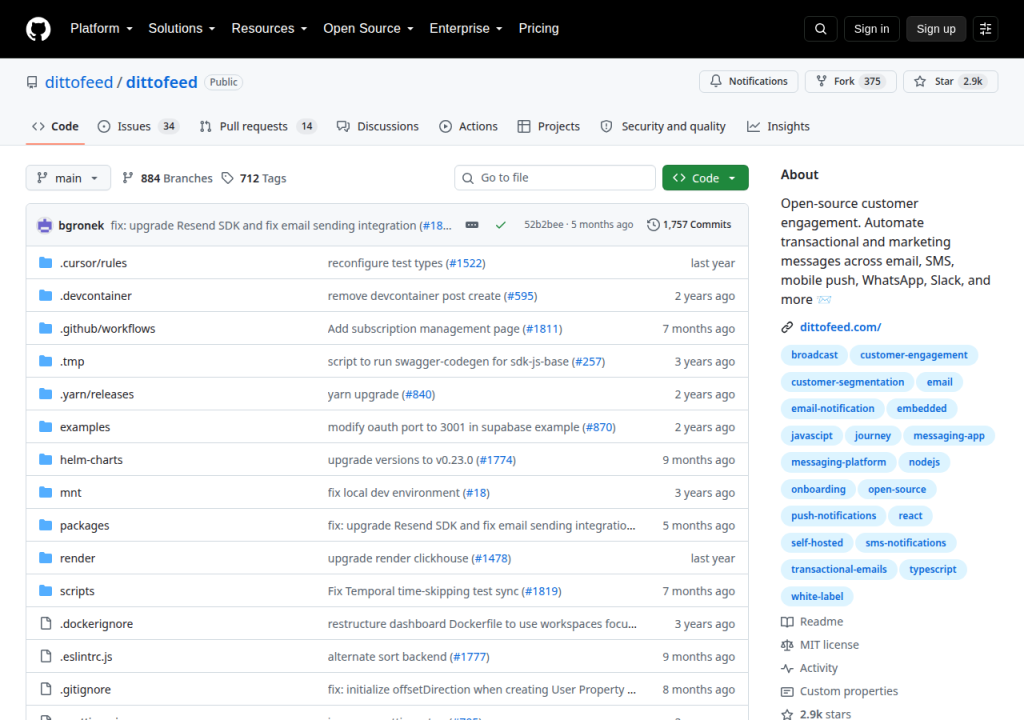Open the Actions tab

click(x=468, y=127)
